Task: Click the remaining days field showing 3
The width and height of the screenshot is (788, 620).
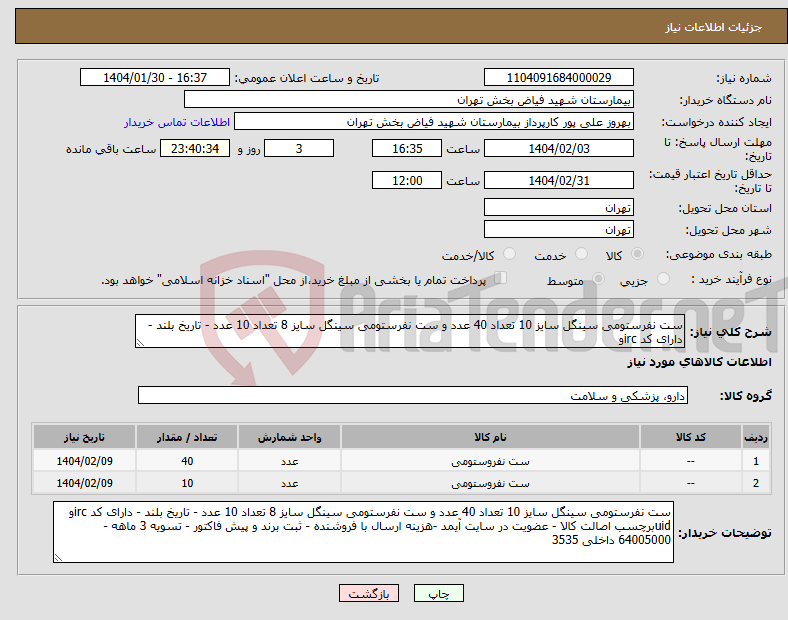Action: pos(299,148)
